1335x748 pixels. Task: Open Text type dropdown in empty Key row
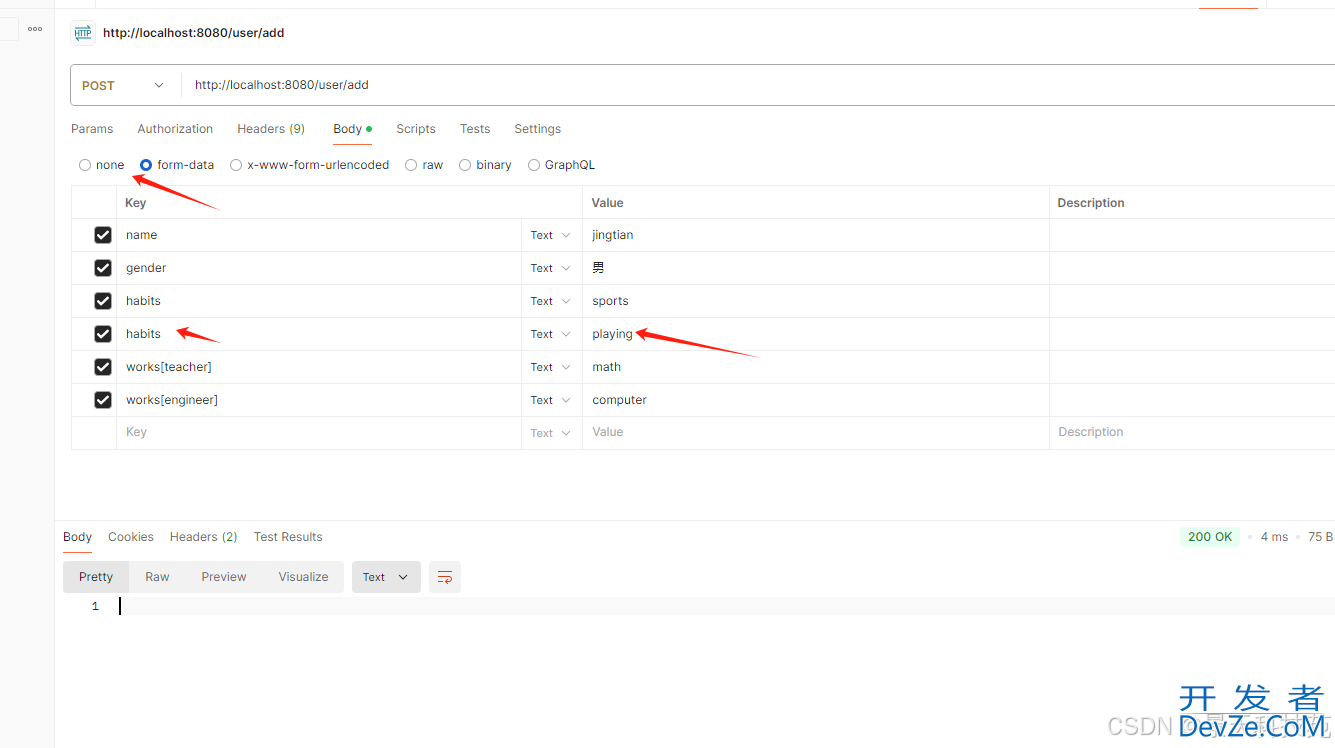point(551,433)
